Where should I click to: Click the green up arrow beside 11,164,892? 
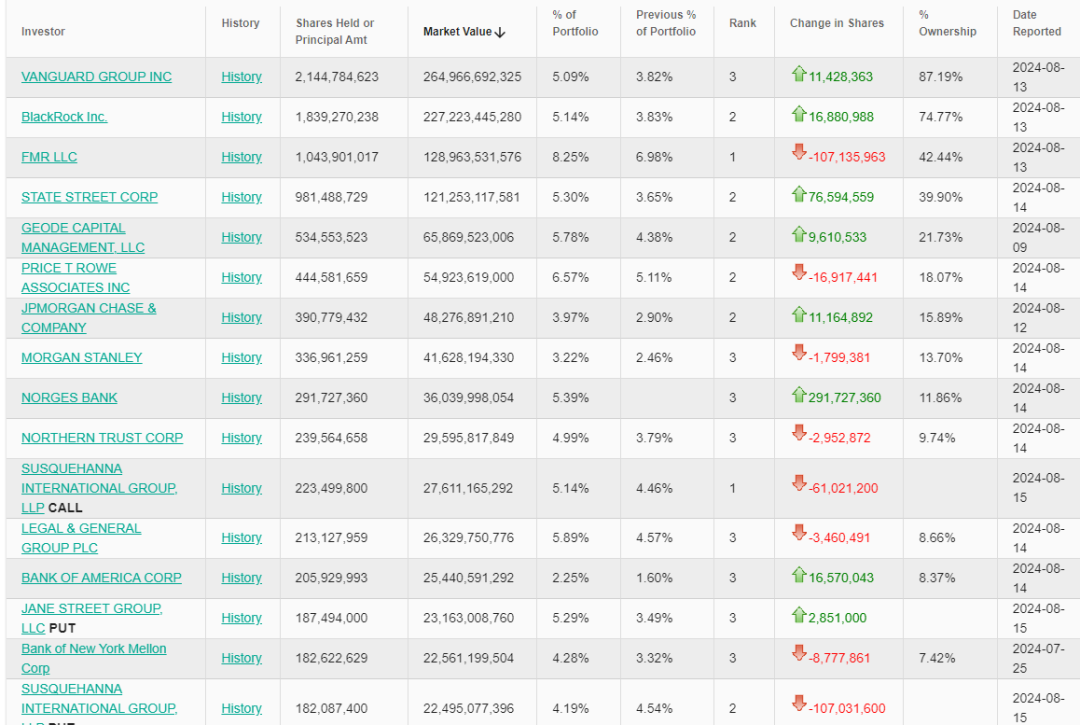tap(799, 315)
